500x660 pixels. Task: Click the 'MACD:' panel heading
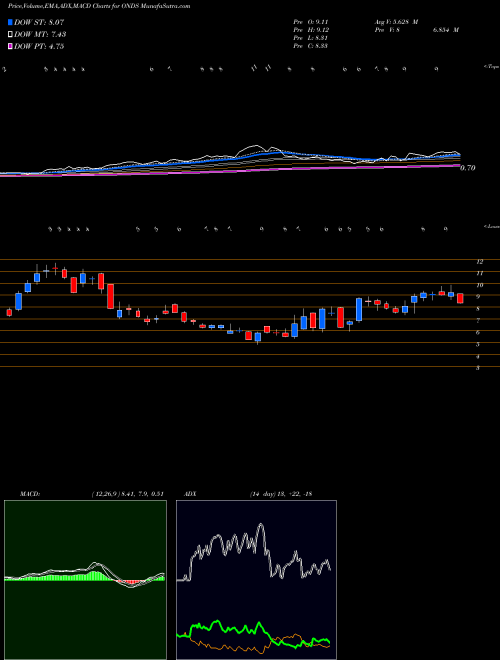coord(30,494)
